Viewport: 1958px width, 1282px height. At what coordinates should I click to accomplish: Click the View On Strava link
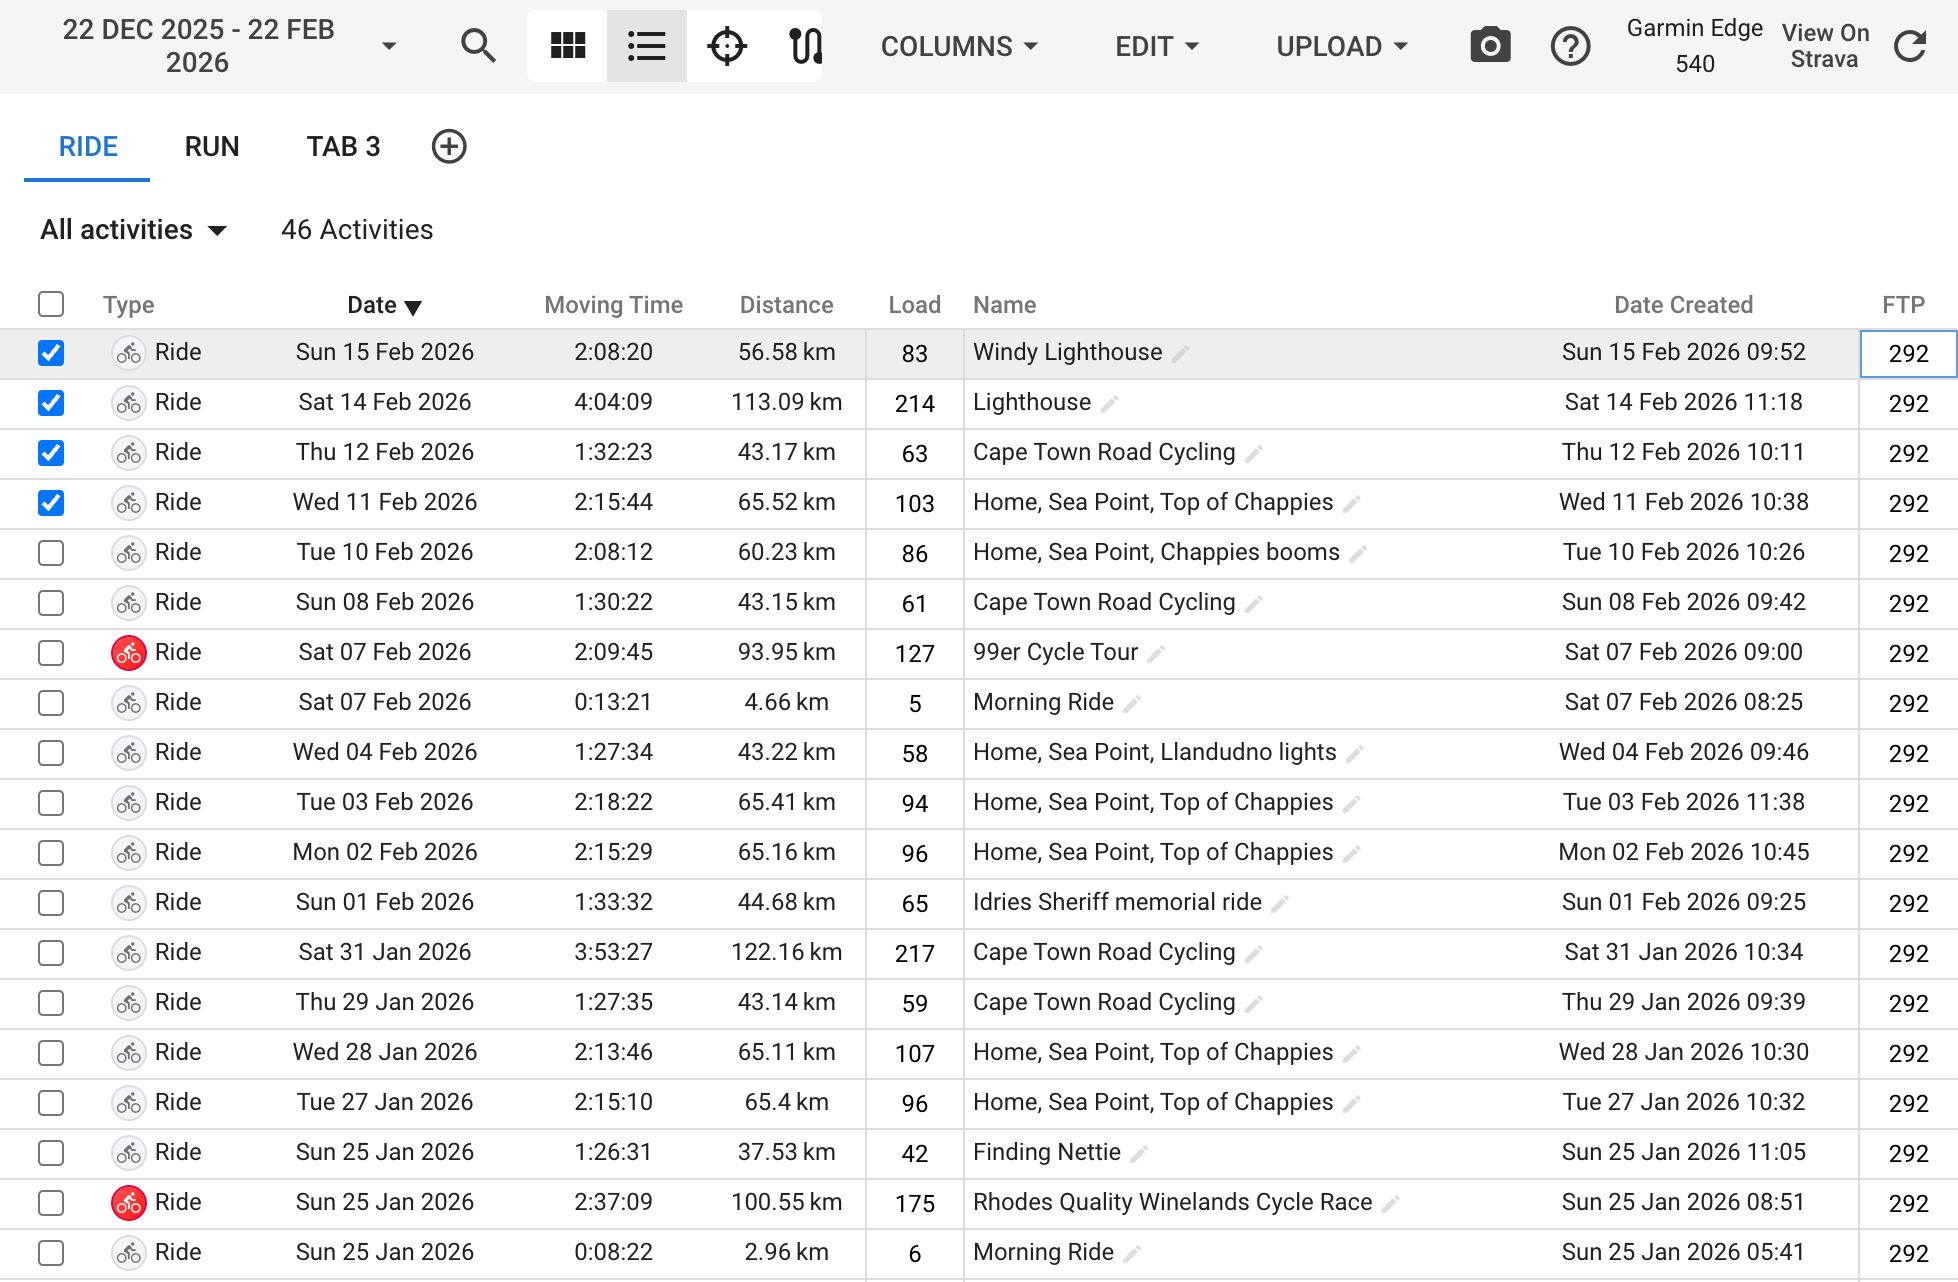point(1824,45)
